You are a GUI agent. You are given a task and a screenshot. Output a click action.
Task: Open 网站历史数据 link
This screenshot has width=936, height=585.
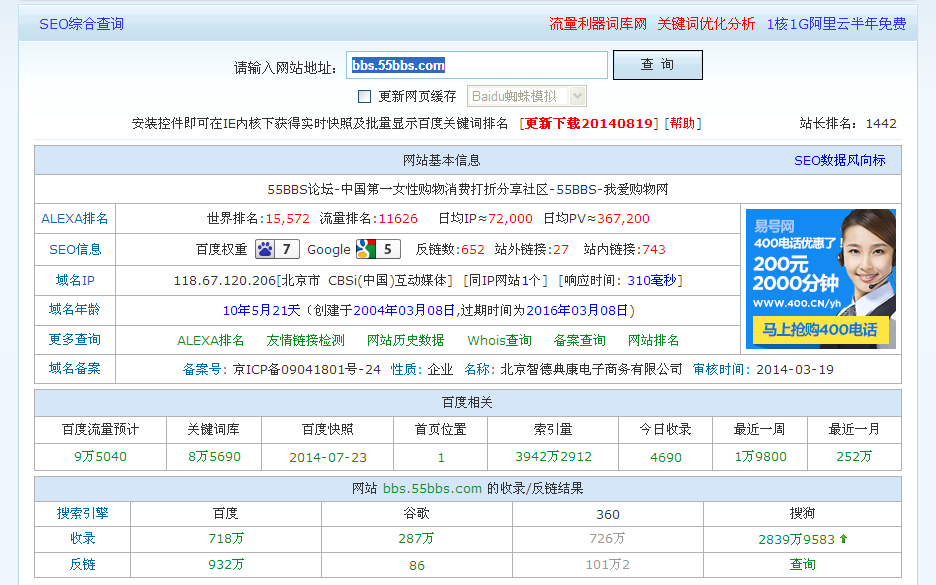click(x=405, y=340)
